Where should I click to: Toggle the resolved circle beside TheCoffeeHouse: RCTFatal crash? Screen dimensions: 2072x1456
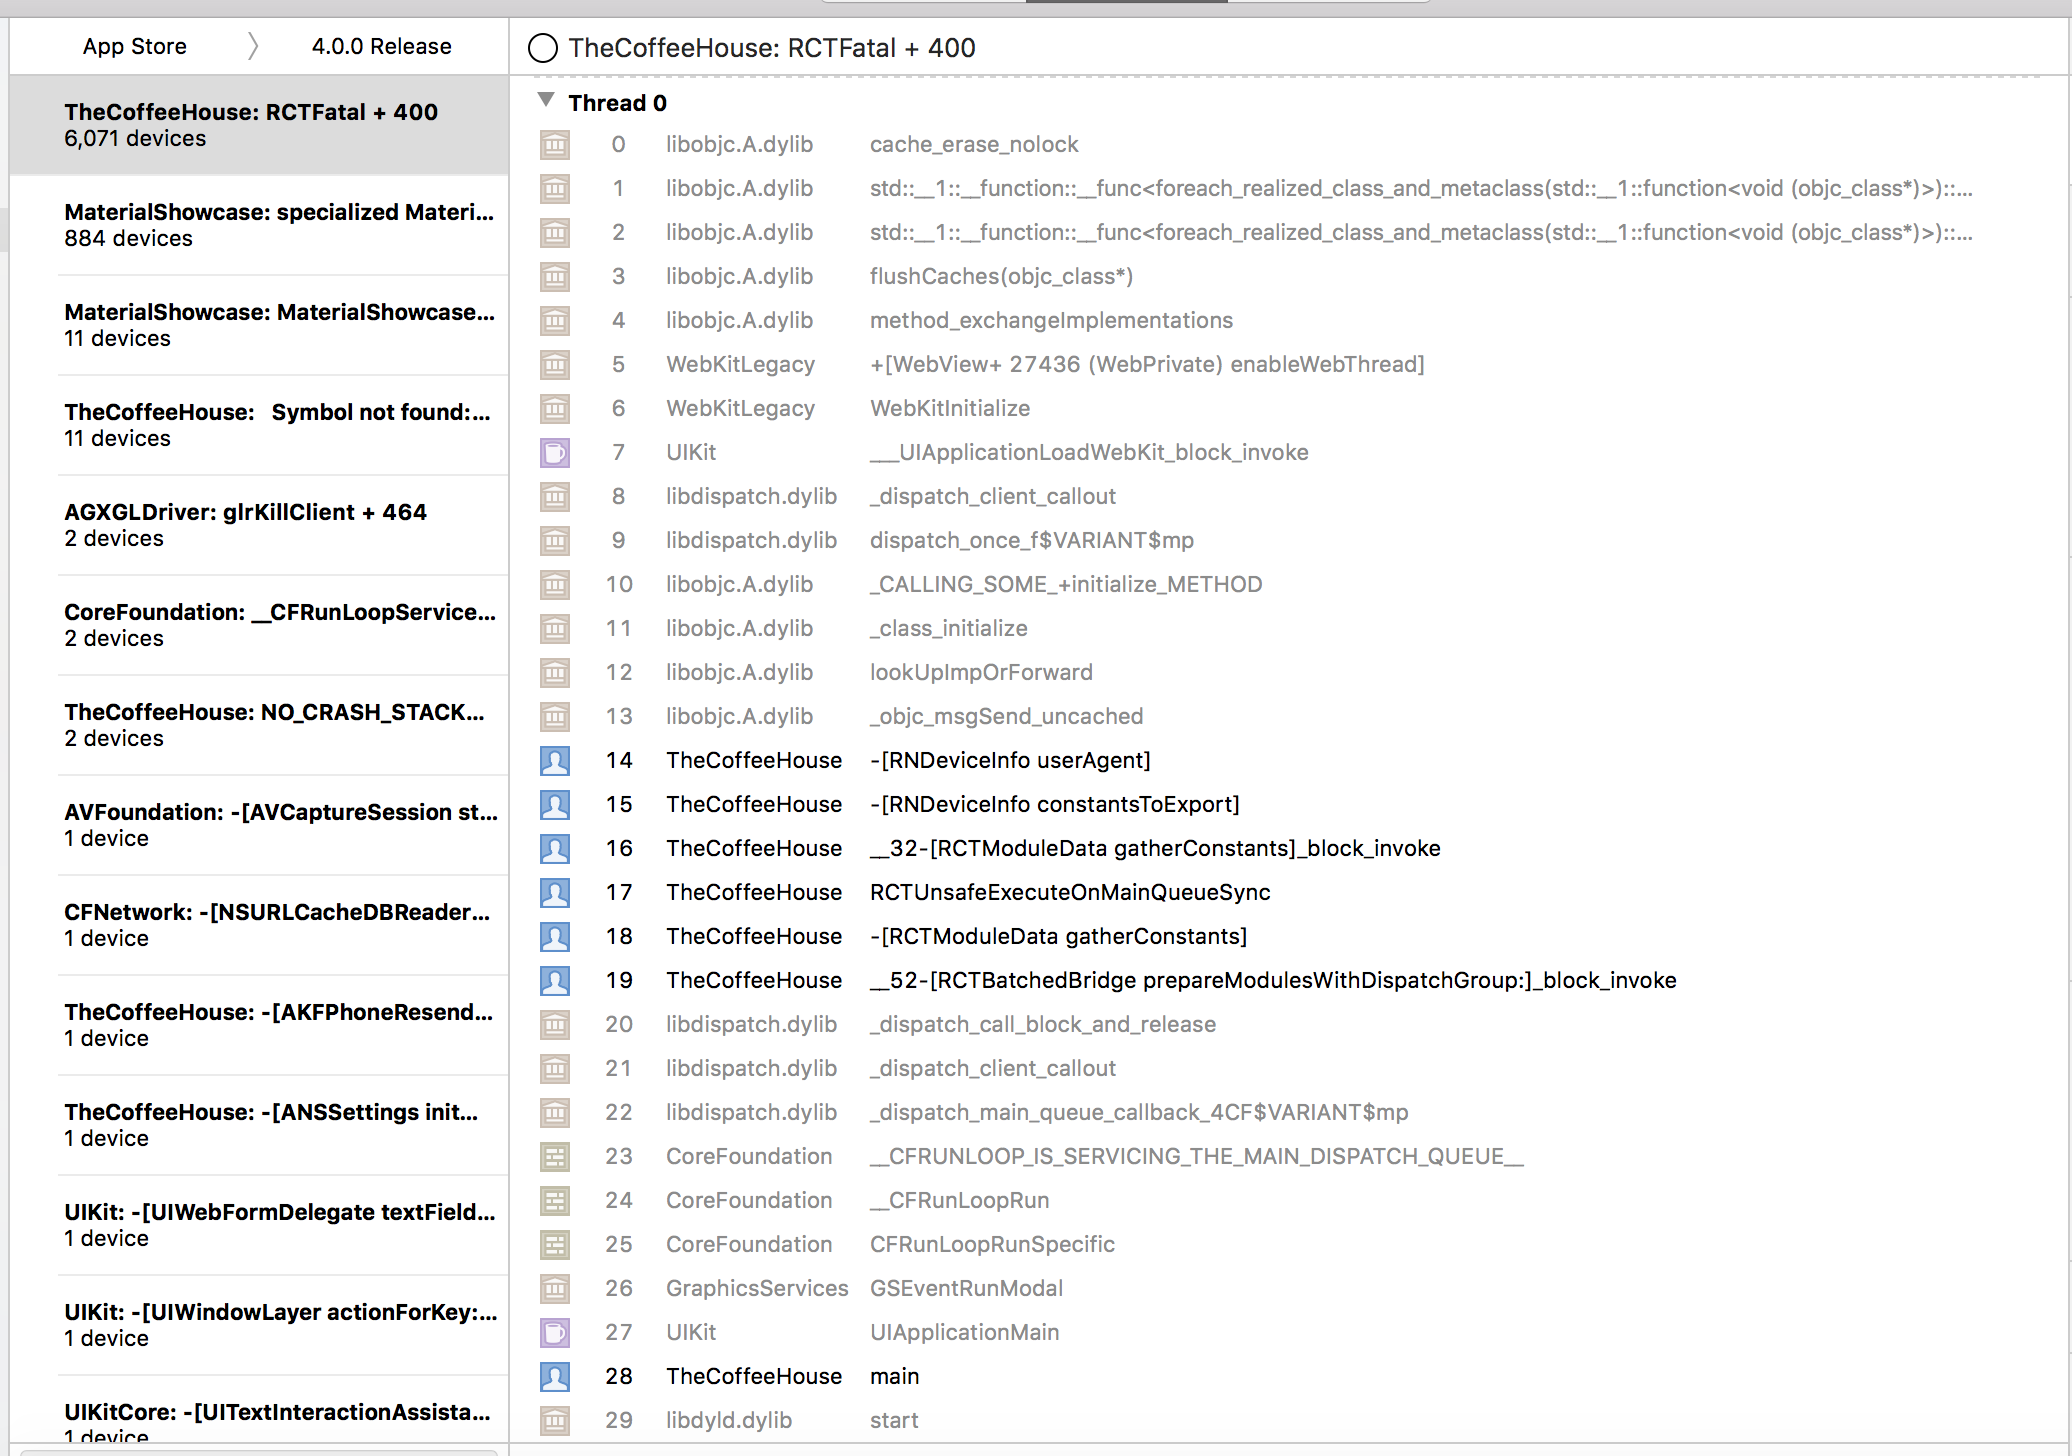tap(543, 47)
